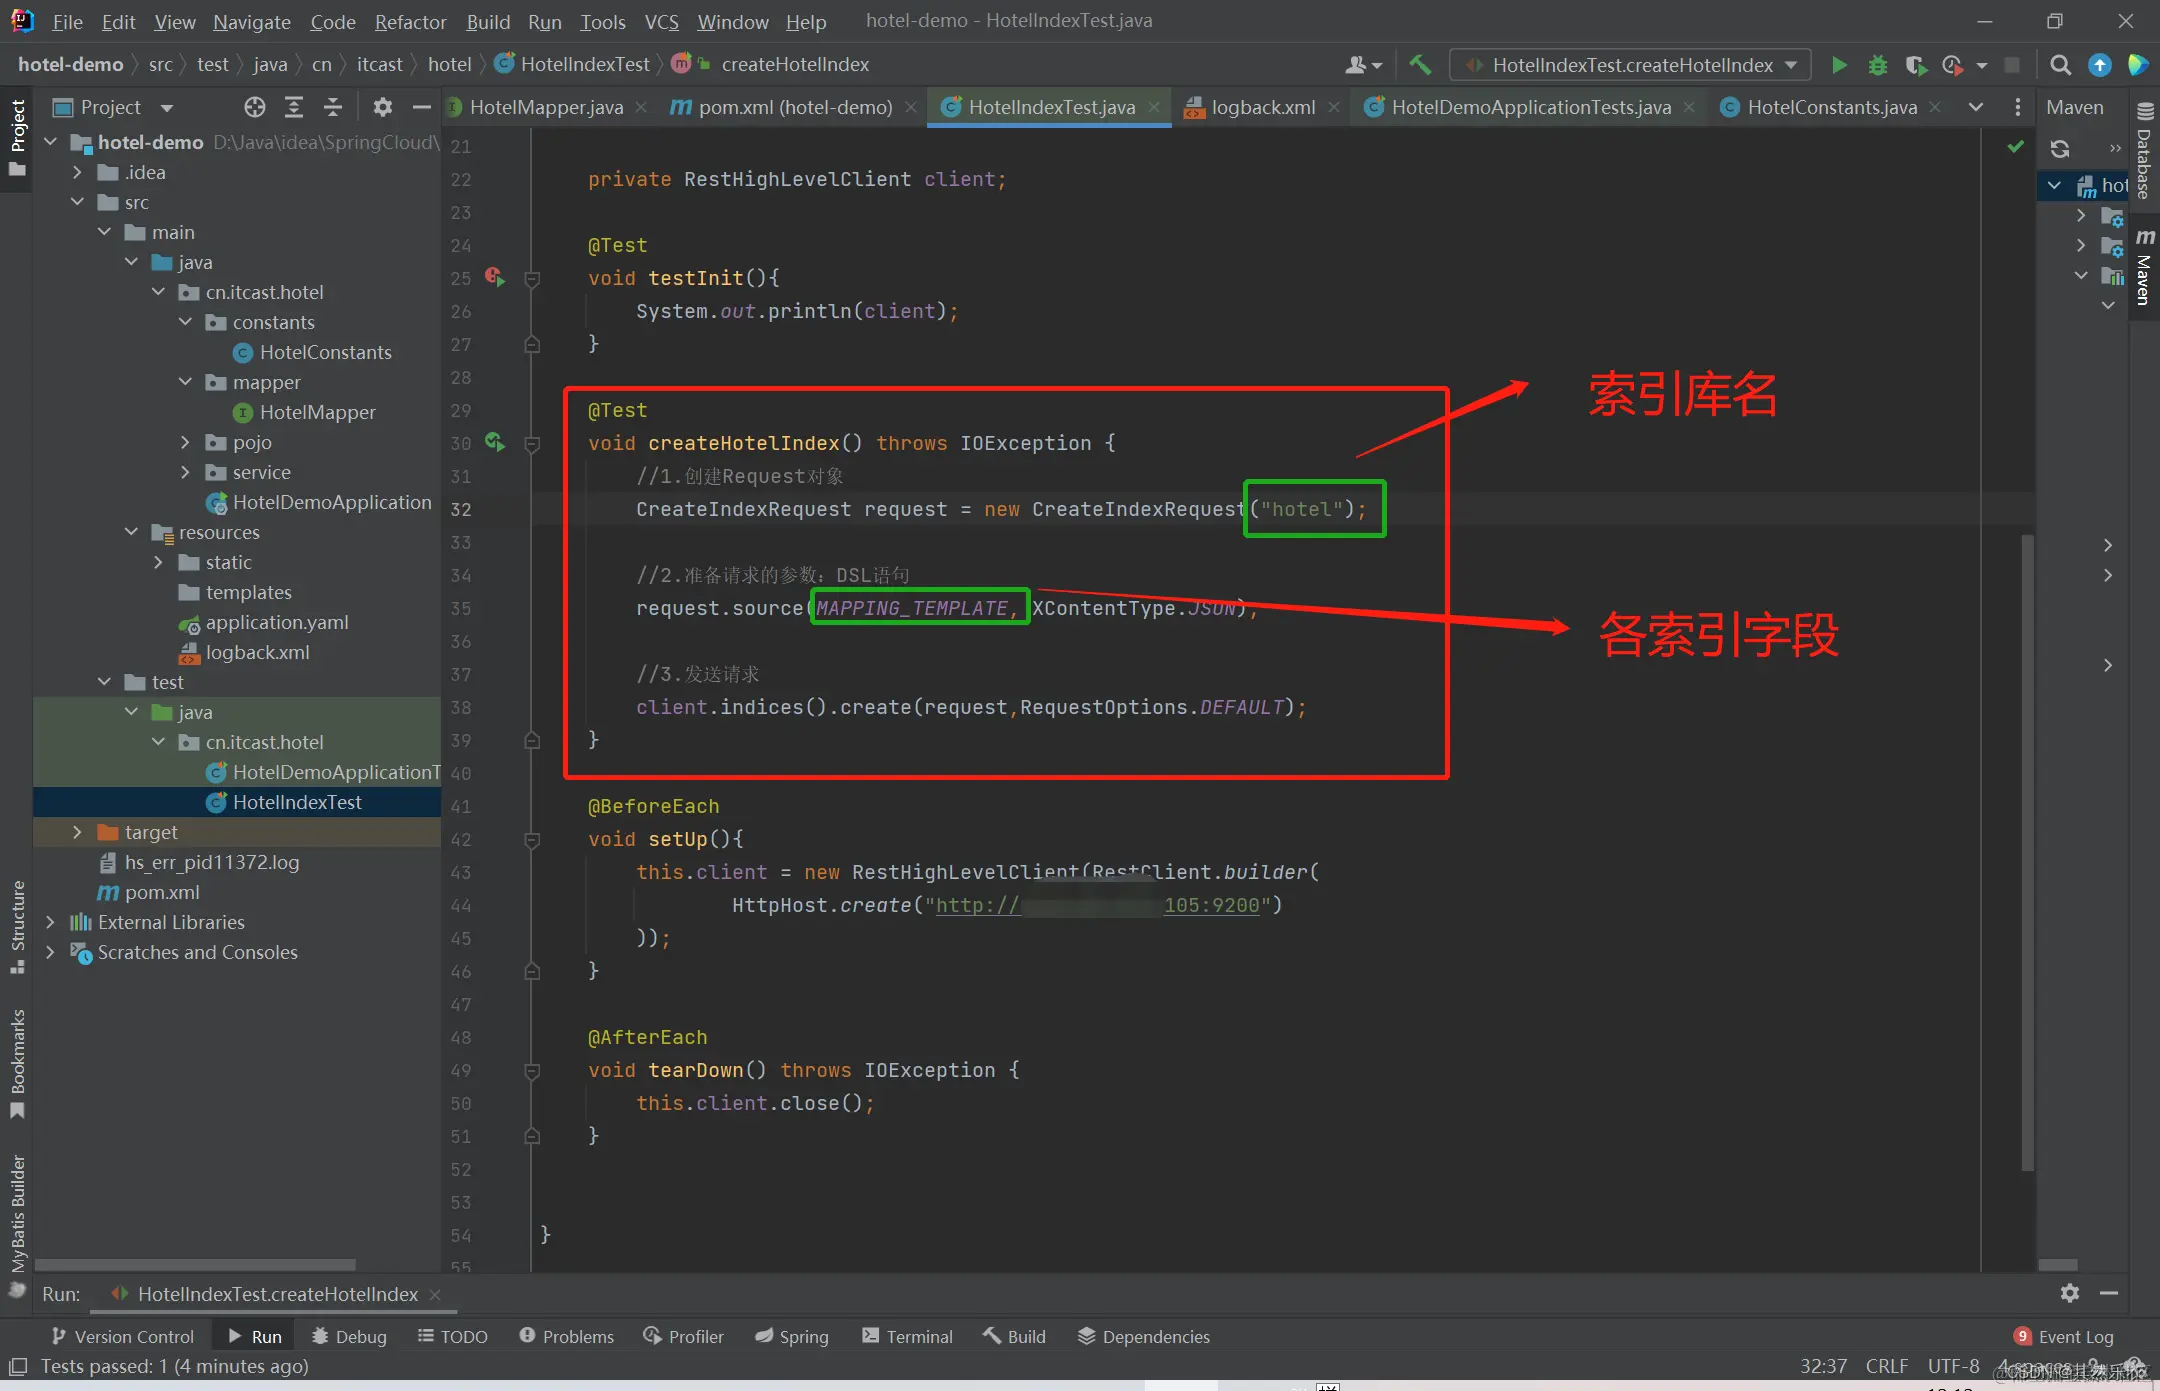
Task: Expand the target folder in project tree
Action: click(x=77, y=832)
